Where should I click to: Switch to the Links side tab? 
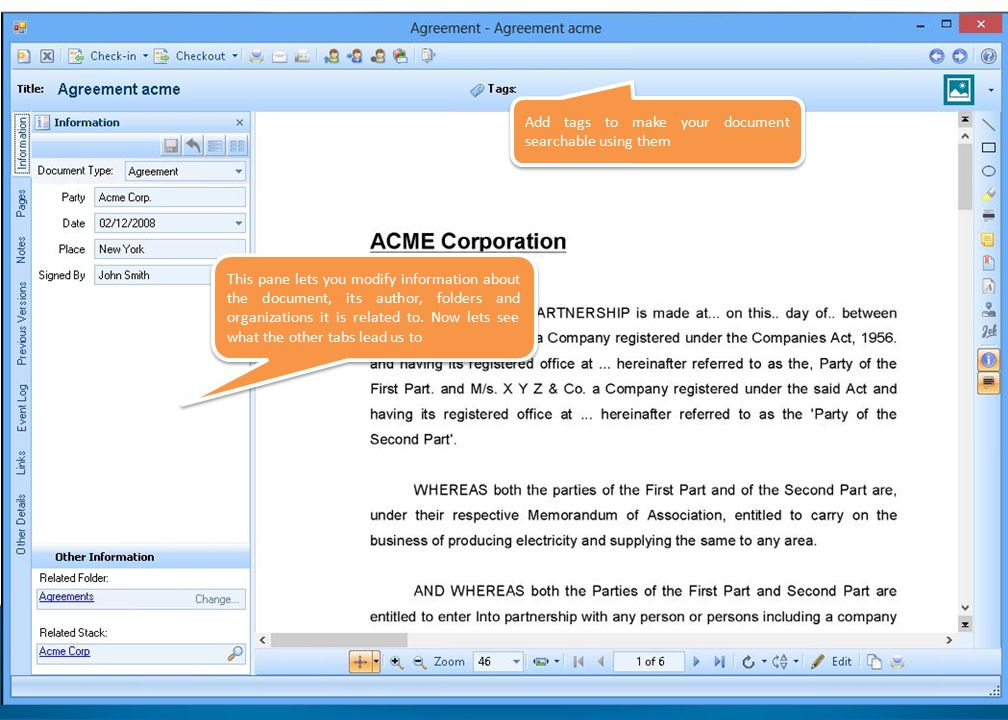pyautogui.click(x=22, y=462)
